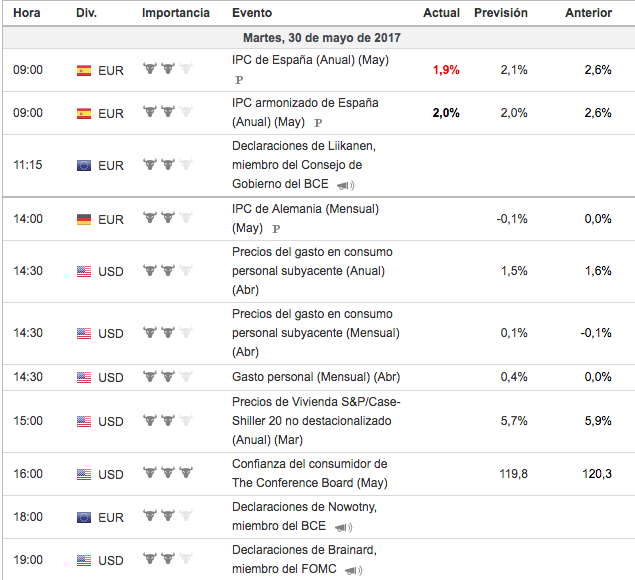Click the megaphone icon beside Brainard's FOMC speech
This screenshot has height=580, width=635.
point(354,569)
